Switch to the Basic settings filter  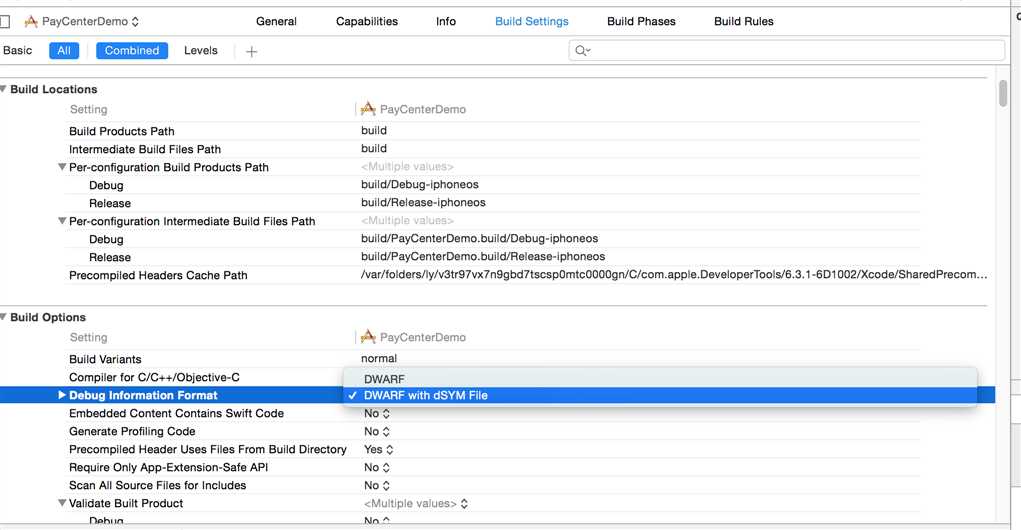[18, 51]
